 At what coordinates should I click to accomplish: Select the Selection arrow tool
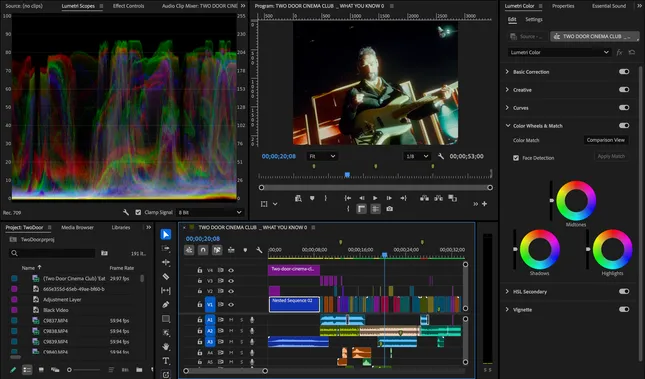click(x=166, y=235)
